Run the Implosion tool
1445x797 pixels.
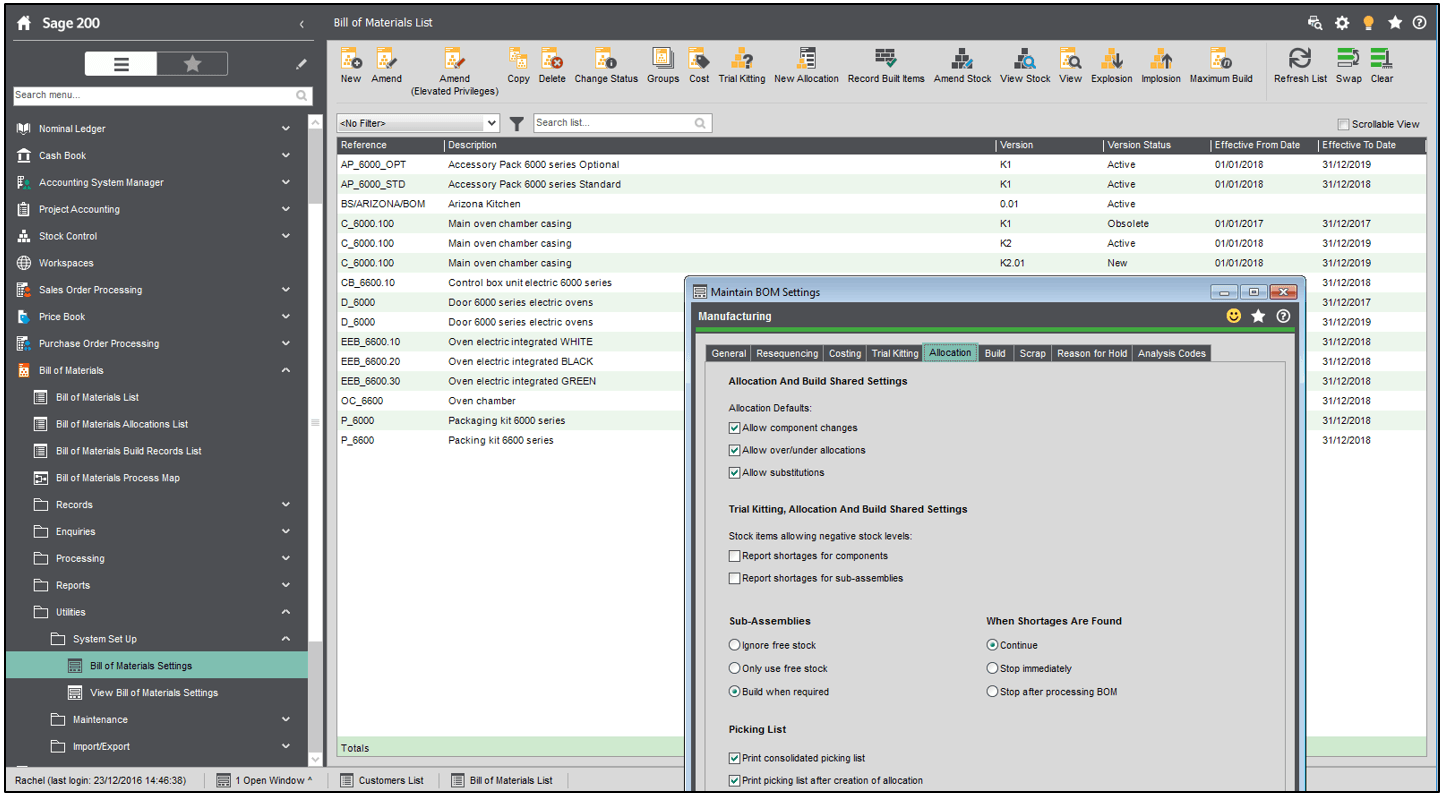pos(1161,59)
